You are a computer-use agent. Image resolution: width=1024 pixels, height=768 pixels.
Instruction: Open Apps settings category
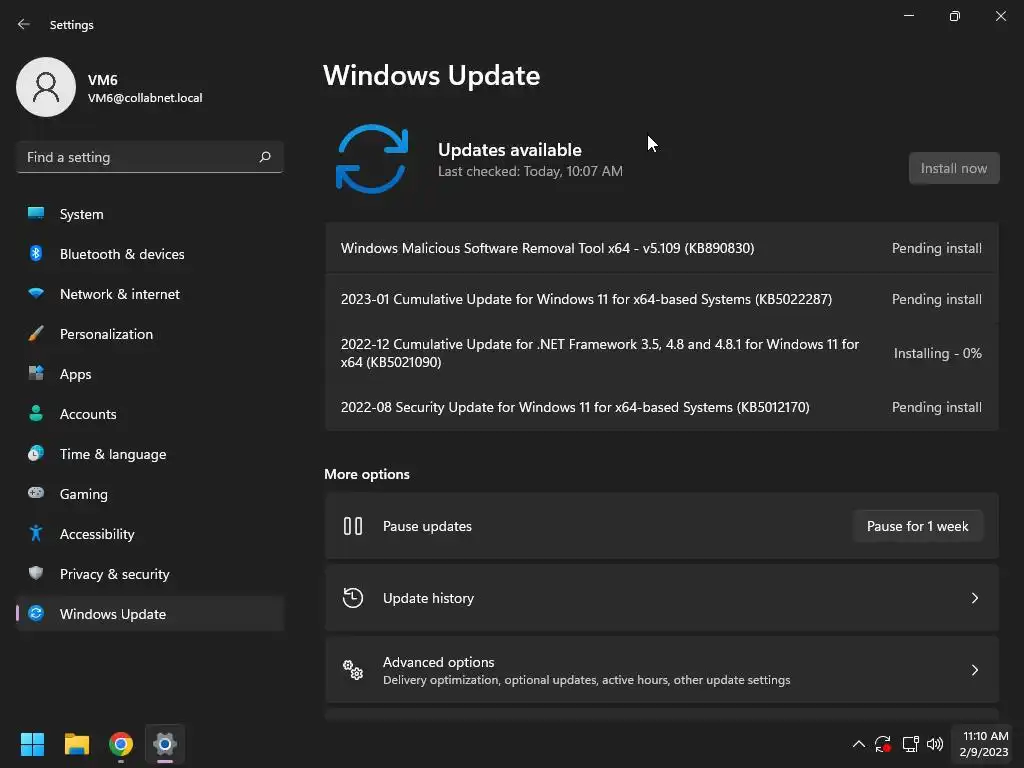[150, 374]
